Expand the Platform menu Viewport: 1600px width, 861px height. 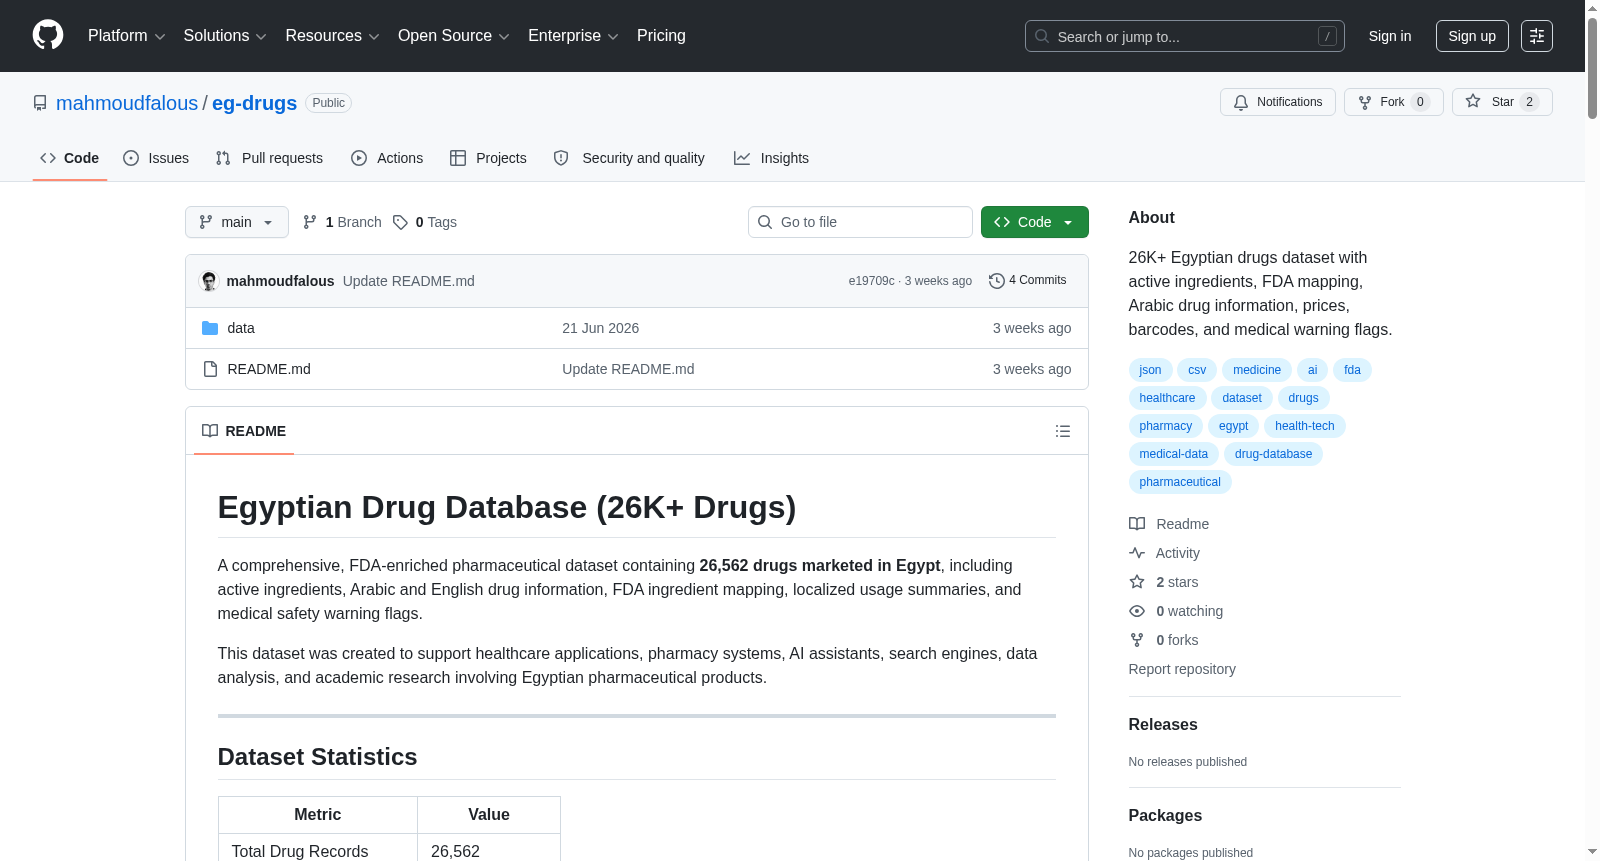pos(126,36)
